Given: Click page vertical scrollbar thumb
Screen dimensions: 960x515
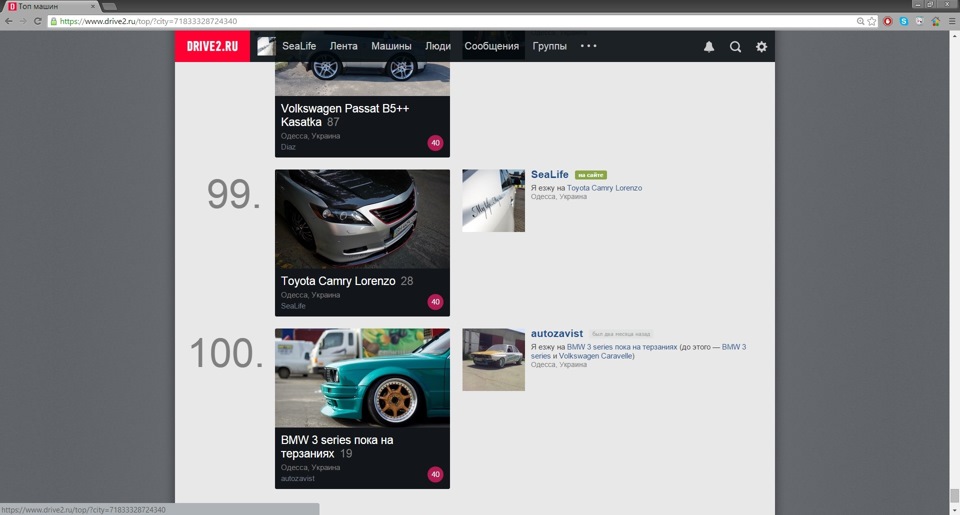Looking at the screenshot, I should [x=954, y=495].
